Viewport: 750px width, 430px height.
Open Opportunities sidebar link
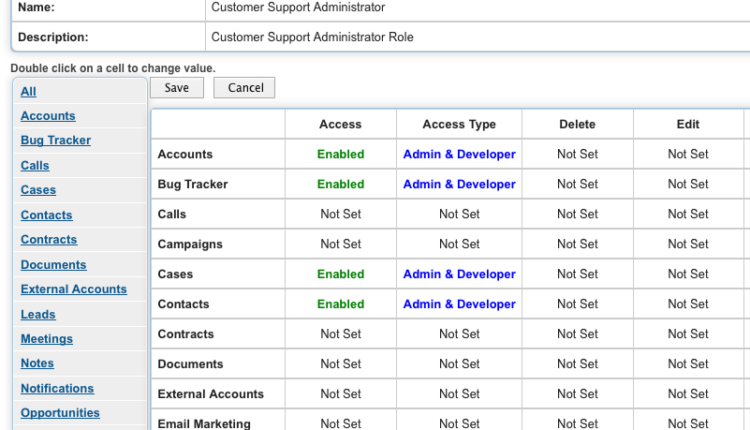click(x=60, y=413)
